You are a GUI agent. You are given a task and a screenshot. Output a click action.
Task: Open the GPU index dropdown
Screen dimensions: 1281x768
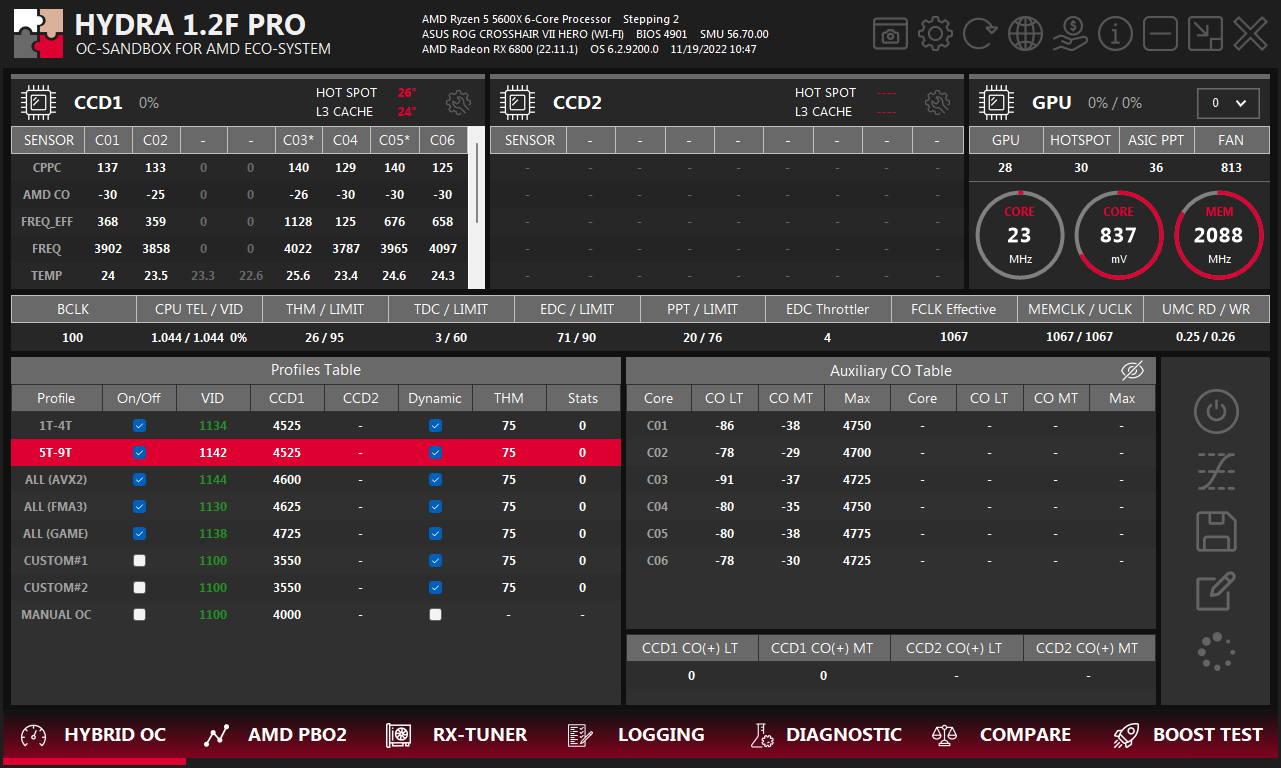1228,103
